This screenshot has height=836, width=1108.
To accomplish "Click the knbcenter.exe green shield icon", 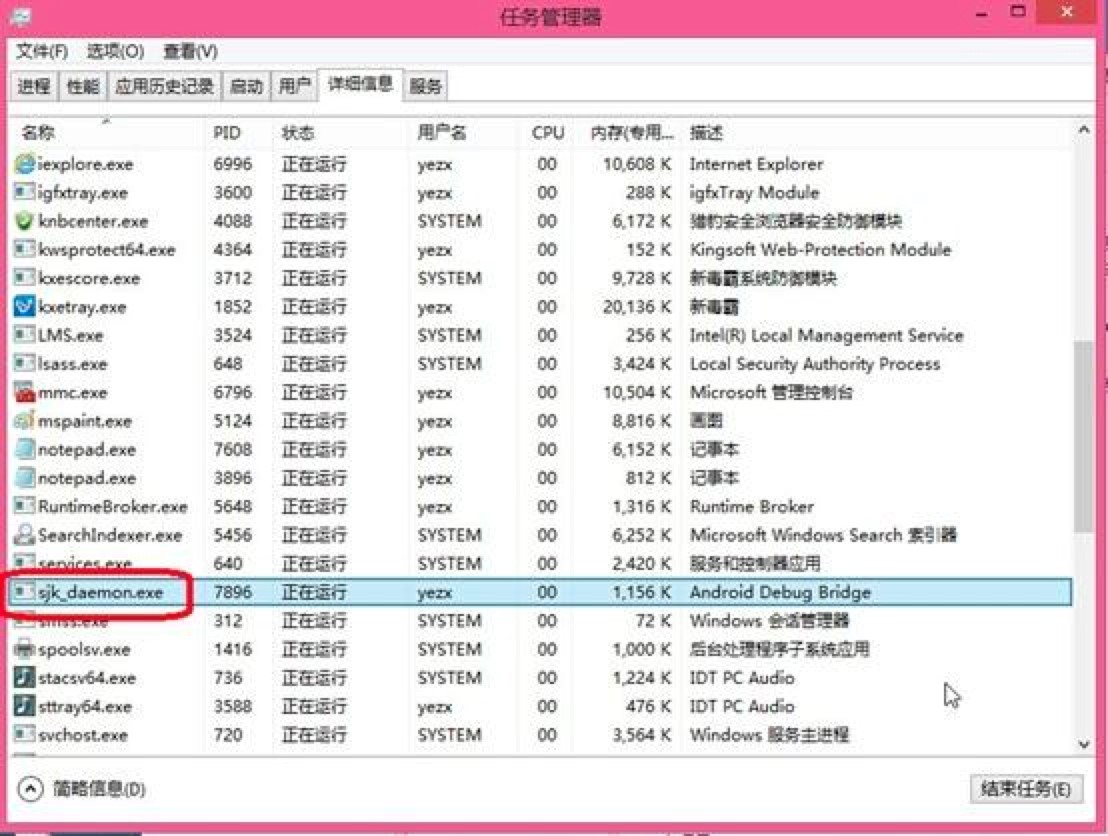I will pos(25,221).
